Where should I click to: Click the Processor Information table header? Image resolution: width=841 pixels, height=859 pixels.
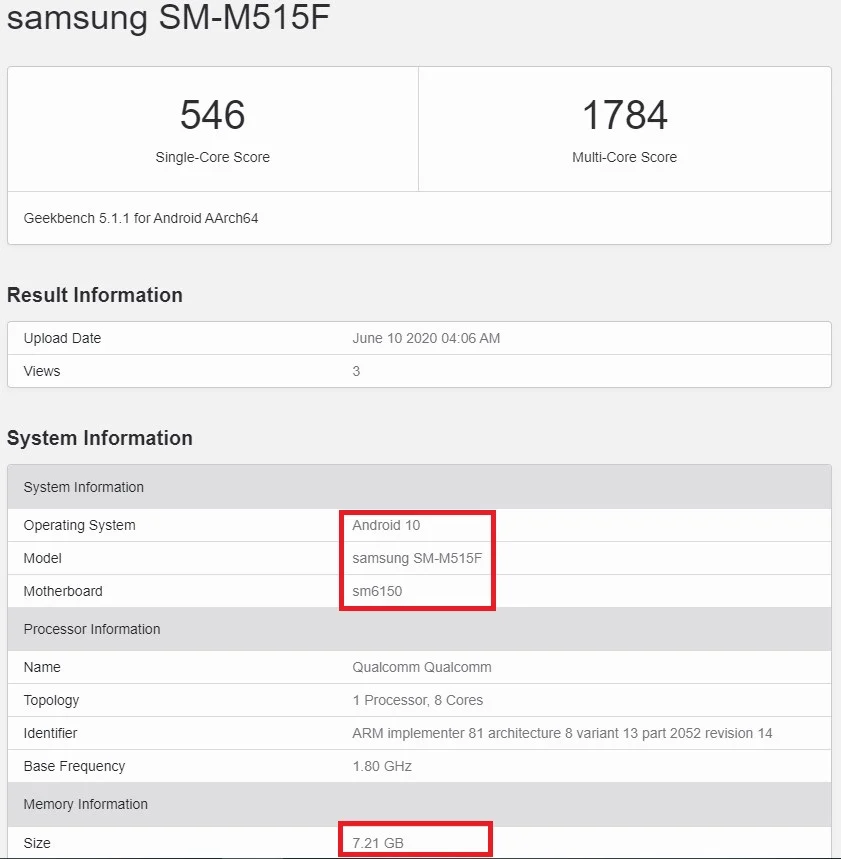coord(420,629)
